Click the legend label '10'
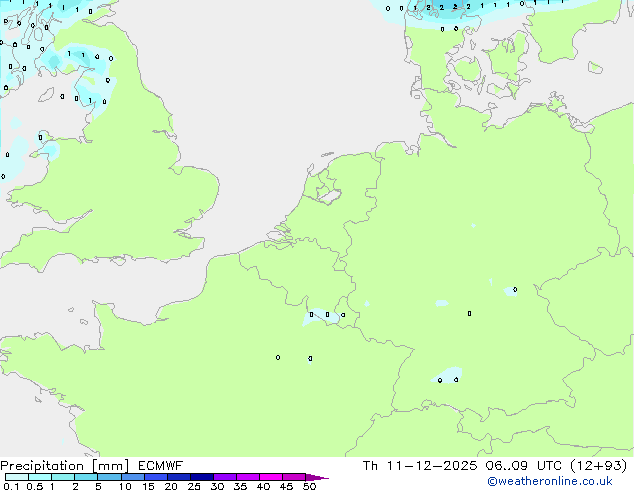This screenshot has width=634, height=490. tap(125, 486)
